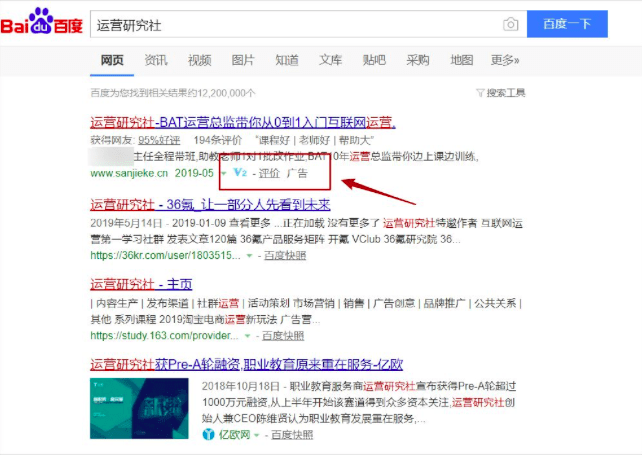Switch to the 资讯 tab
The width and height of the screenshot is (642, 457).
156,61
